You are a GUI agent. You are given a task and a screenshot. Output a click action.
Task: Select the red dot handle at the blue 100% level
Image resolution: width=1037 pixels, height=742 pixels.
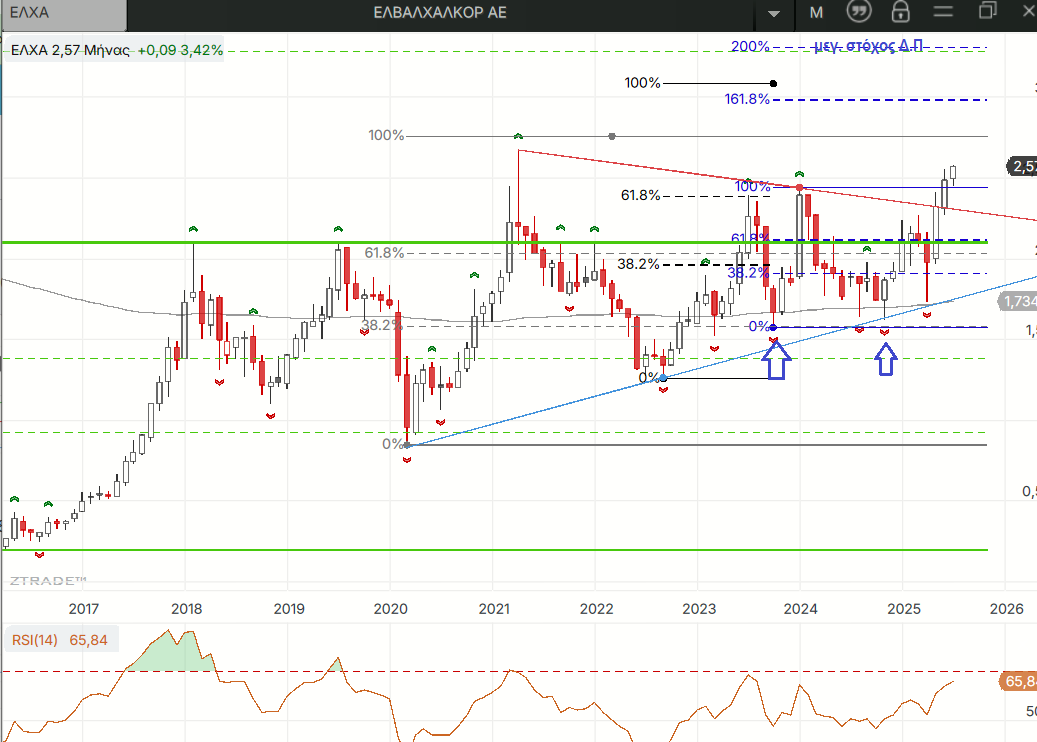click(800, 188)
